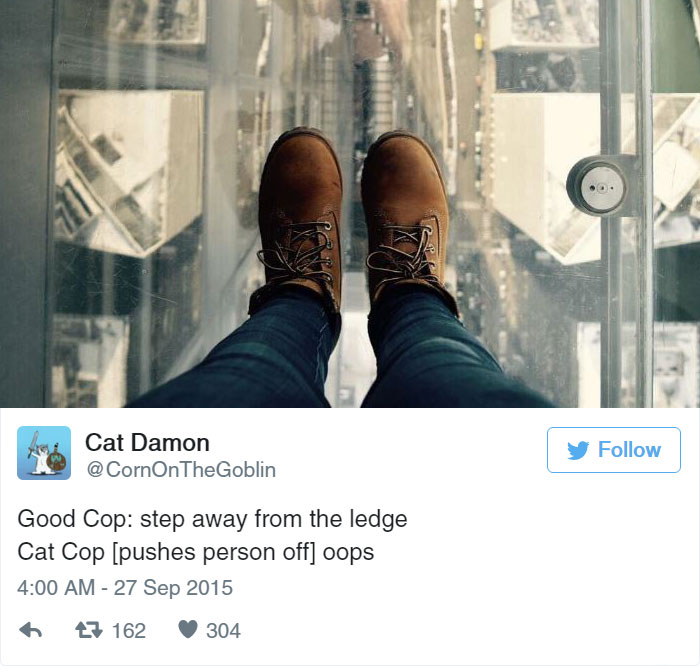
Task: Click the 27 Sep 2015 date
Action: (173, 588)
